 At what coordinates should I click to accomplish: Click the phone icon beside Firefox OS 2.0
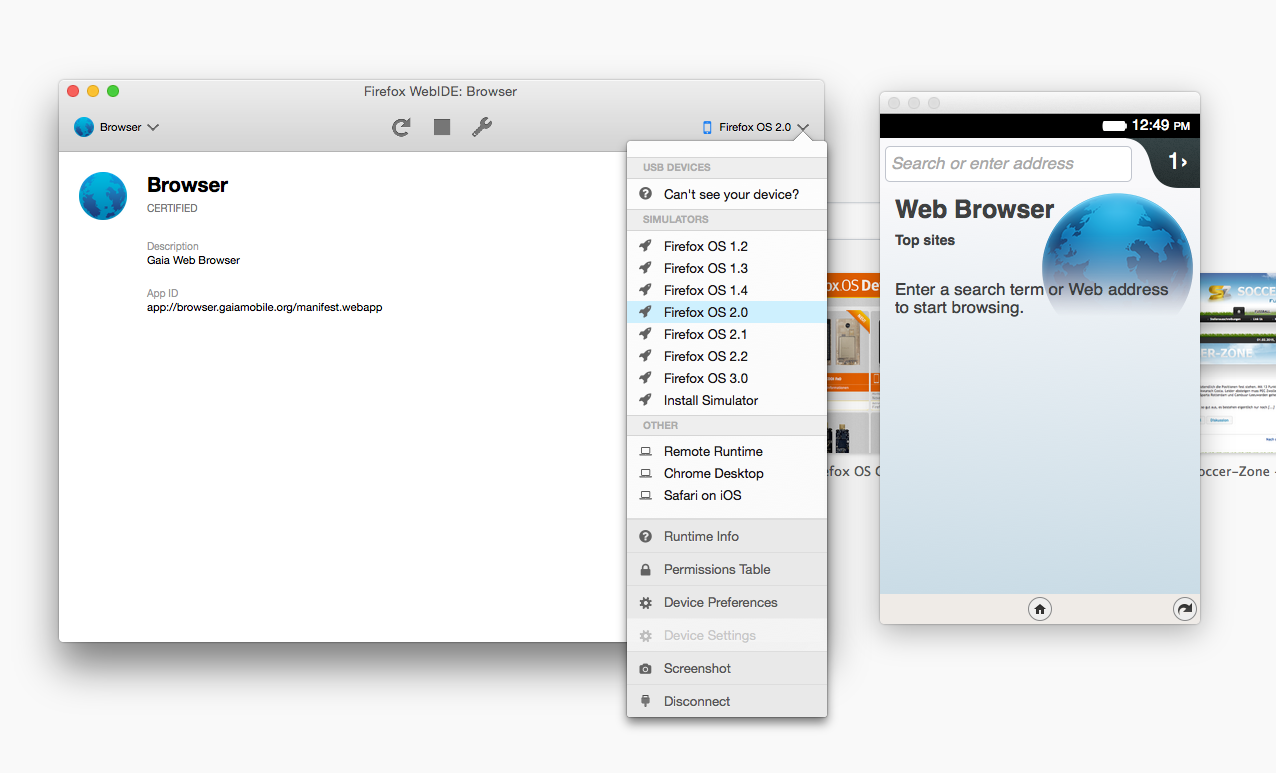[708, 127]
